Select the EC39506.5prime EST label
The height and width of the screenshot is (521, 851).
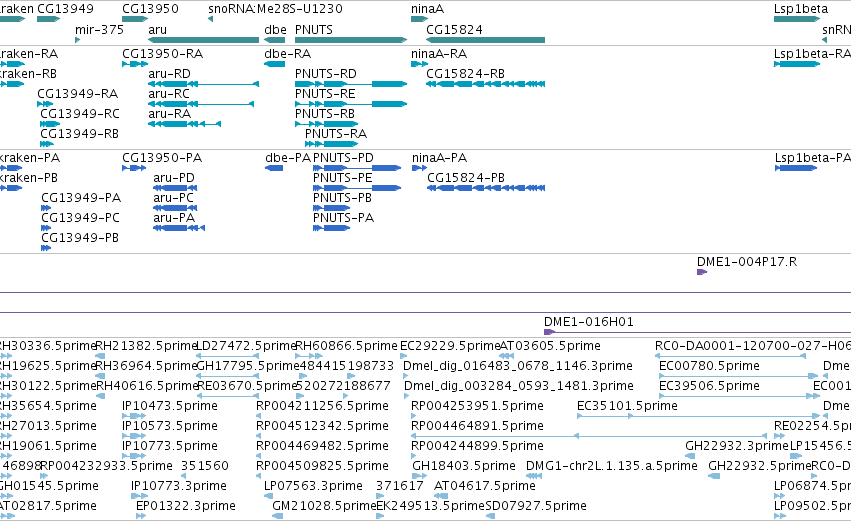coord(709,386)
